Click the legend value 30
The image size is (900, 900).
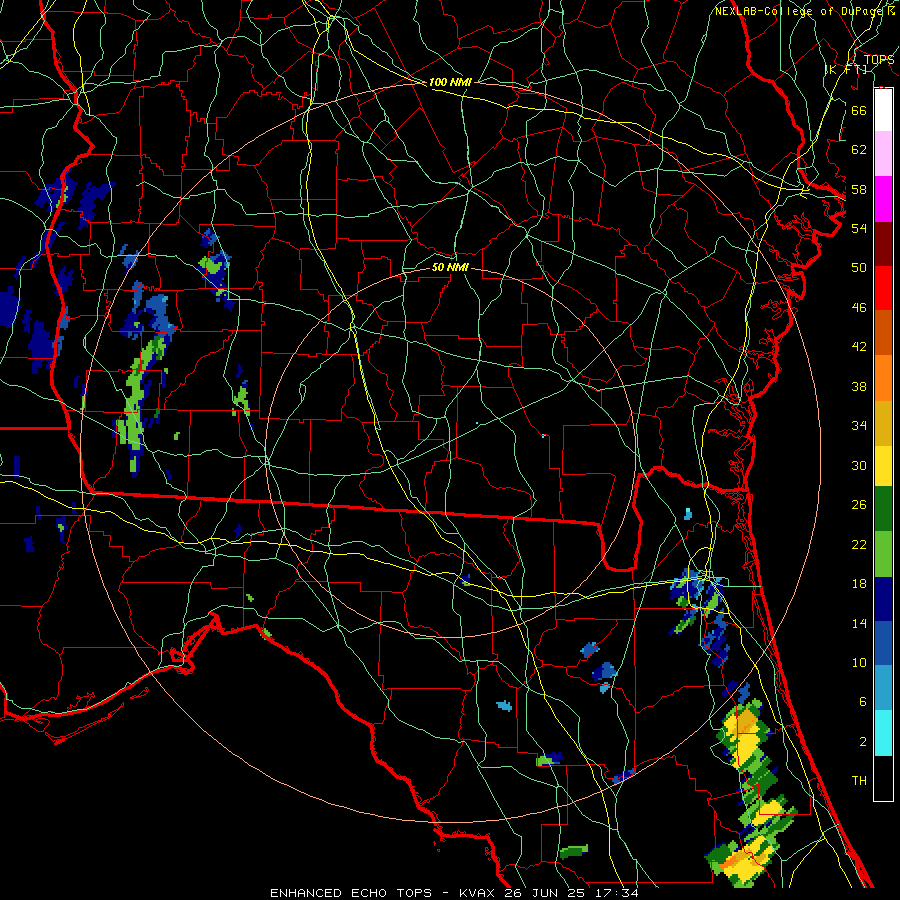point(859,465)
